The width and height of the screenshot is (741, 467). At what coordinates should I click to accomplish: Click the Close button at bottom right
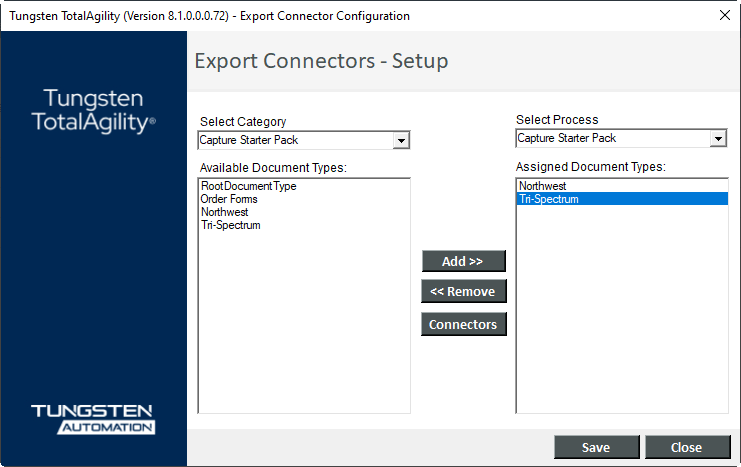click(x=686, y=447)
